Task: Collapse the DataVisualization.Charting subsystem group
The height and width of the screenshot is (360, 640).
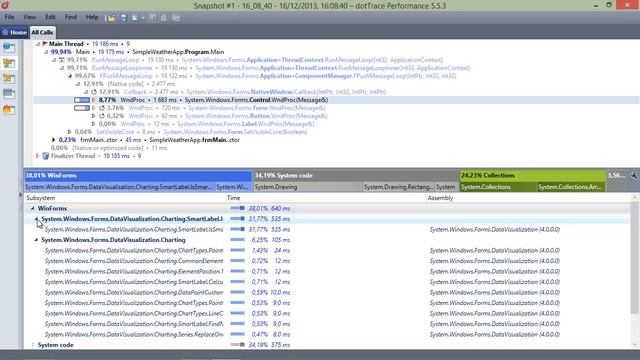Action: (x=36, y=240)
